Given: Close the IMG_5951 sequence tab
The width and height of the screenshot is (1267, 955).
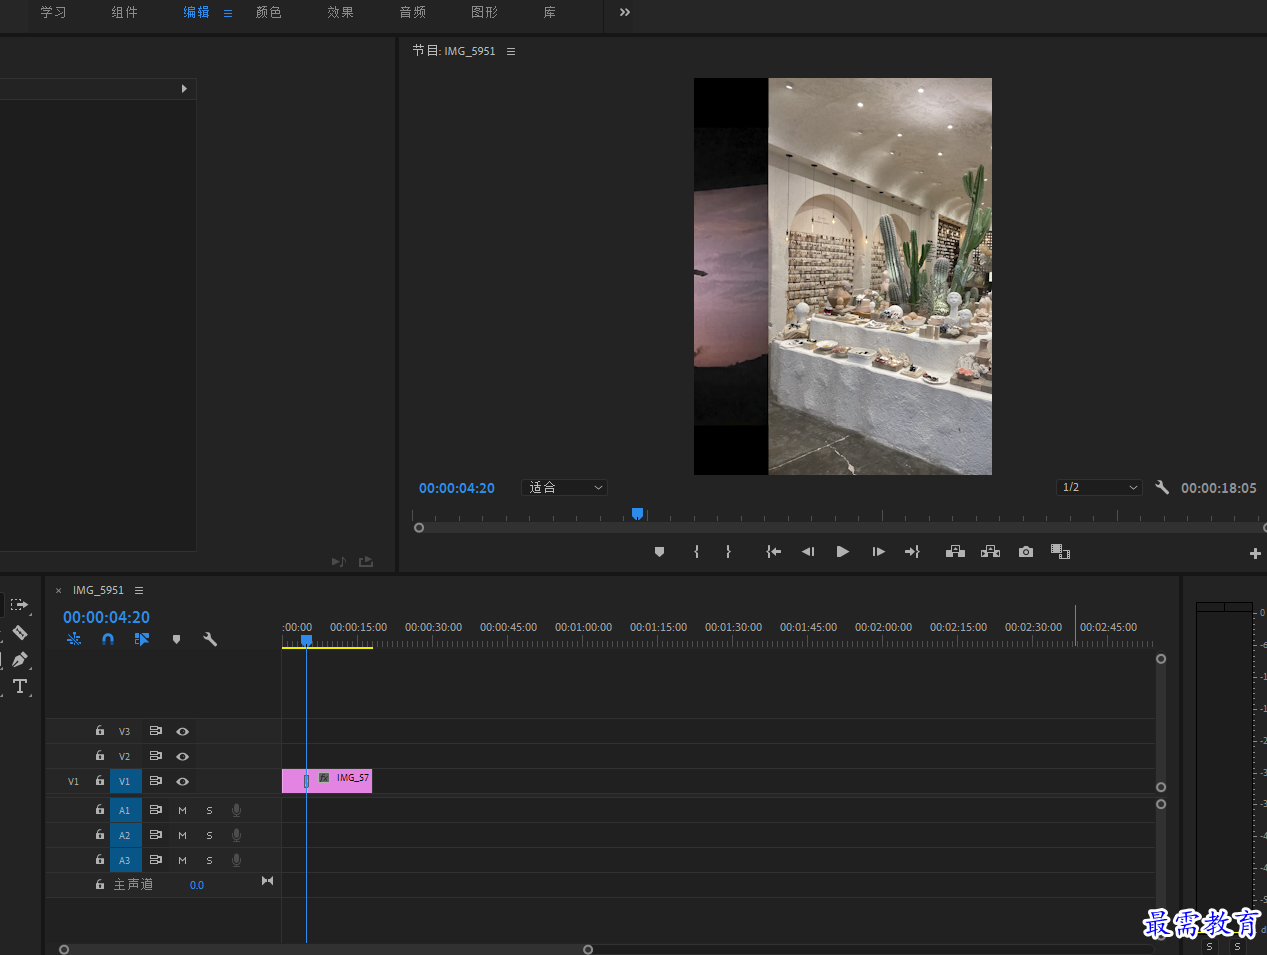Looking at the screenshot, I should point(58,591).
